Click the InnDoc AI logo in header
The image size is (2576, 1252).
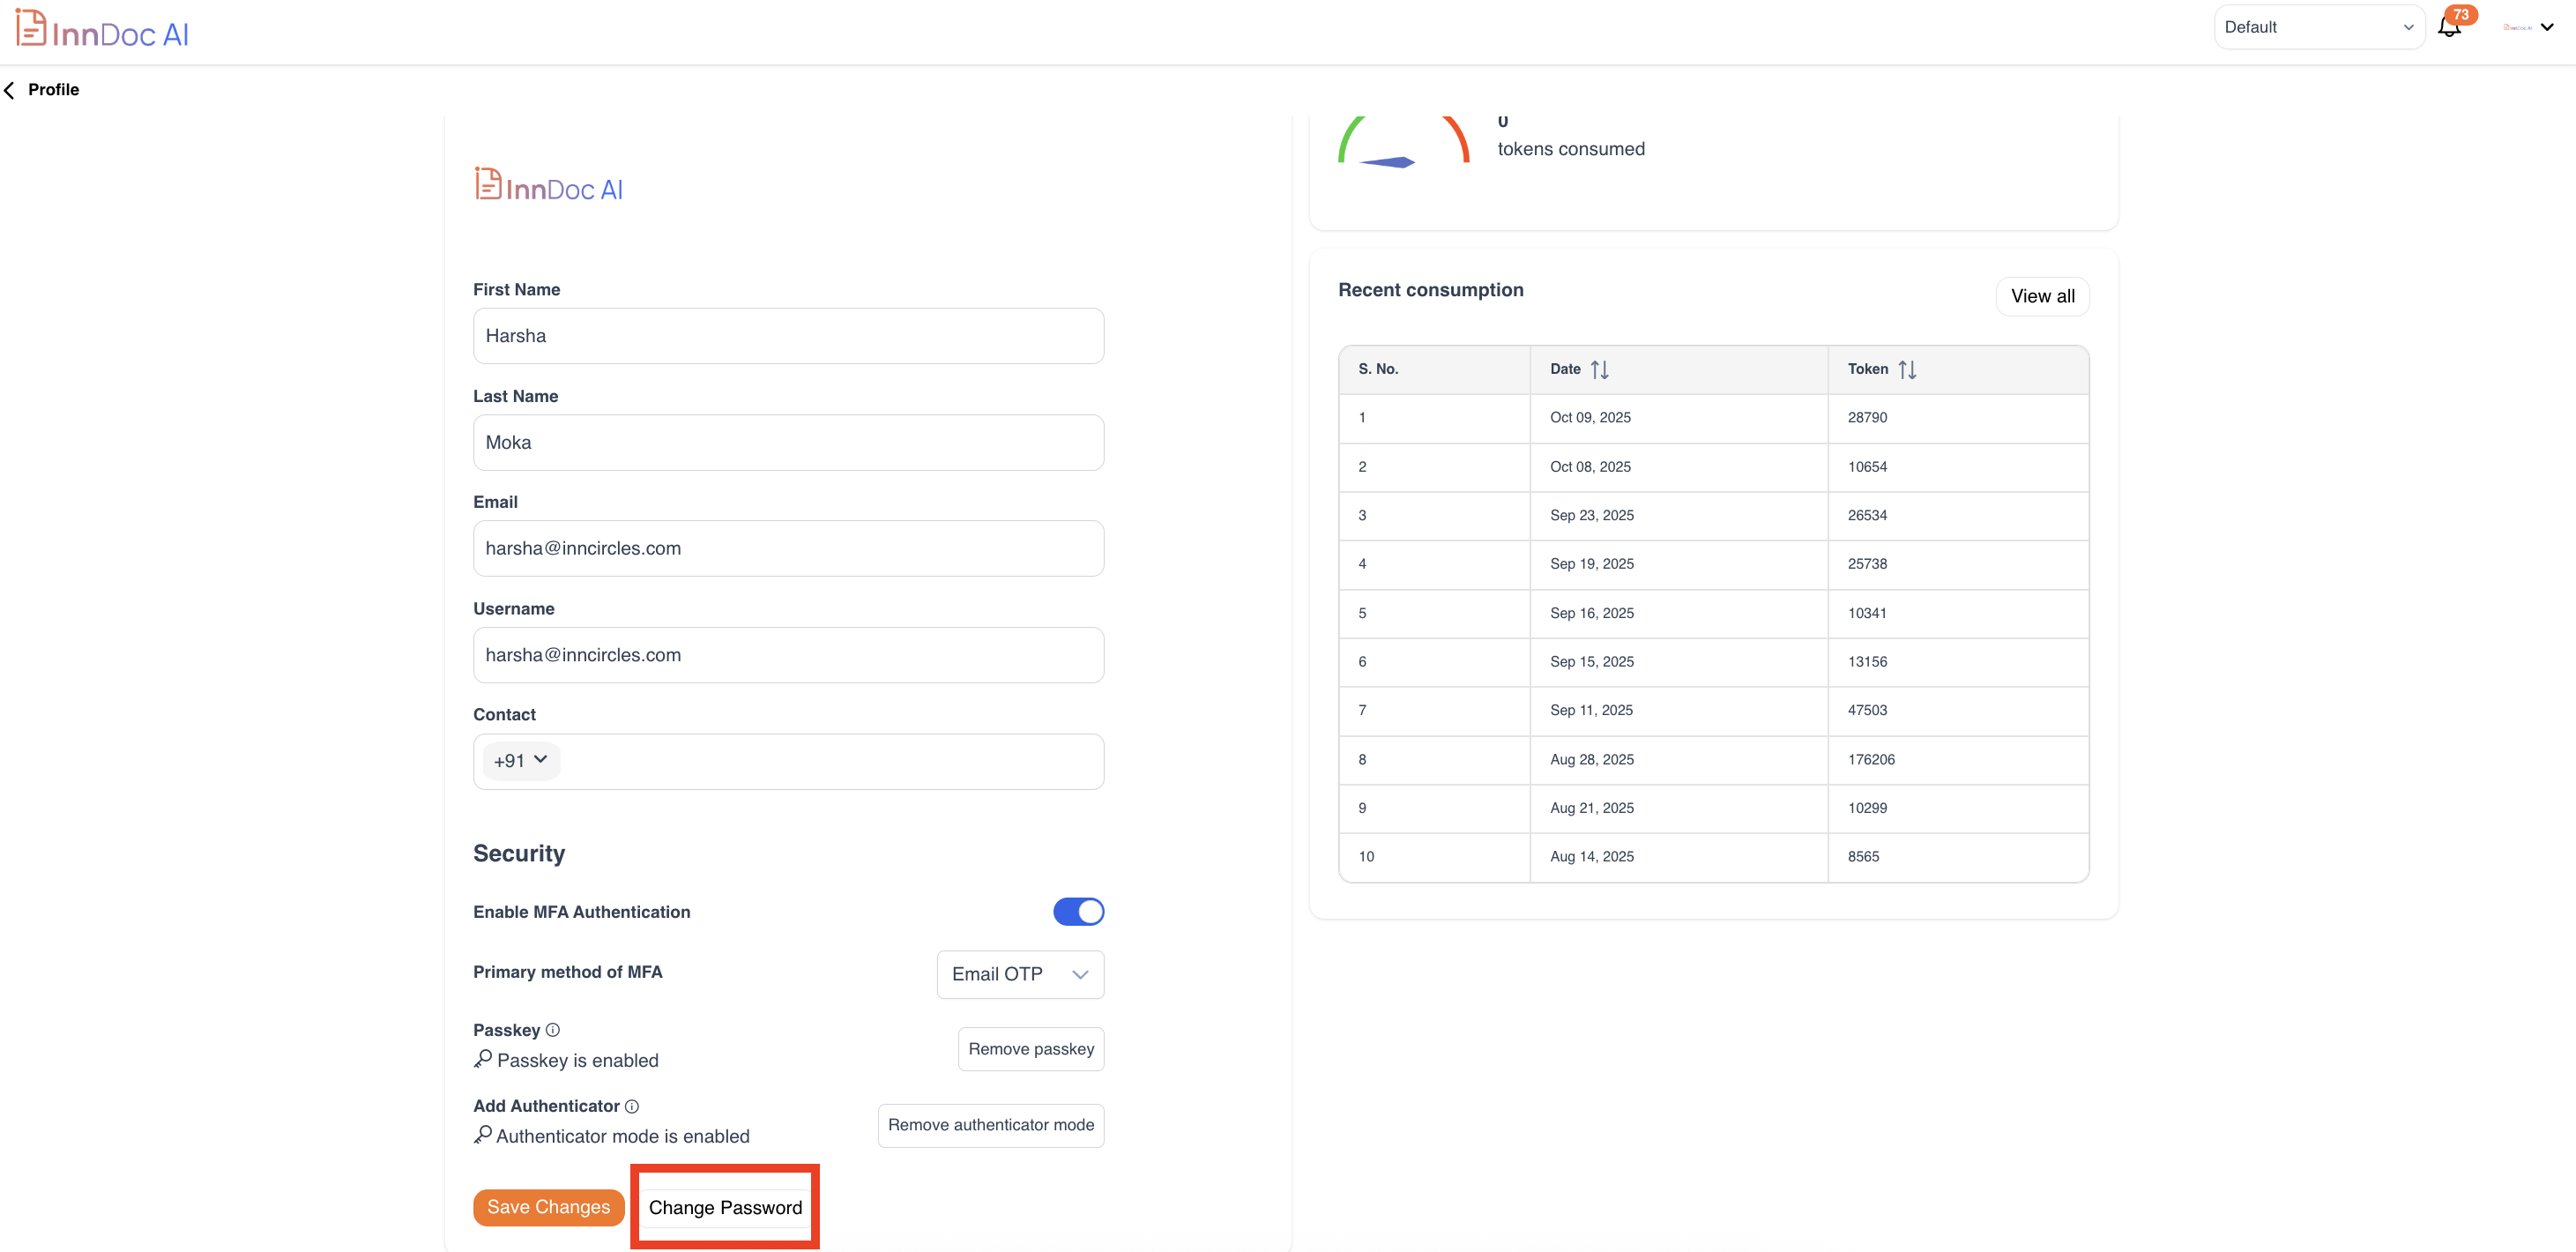[x=103, y=30]
